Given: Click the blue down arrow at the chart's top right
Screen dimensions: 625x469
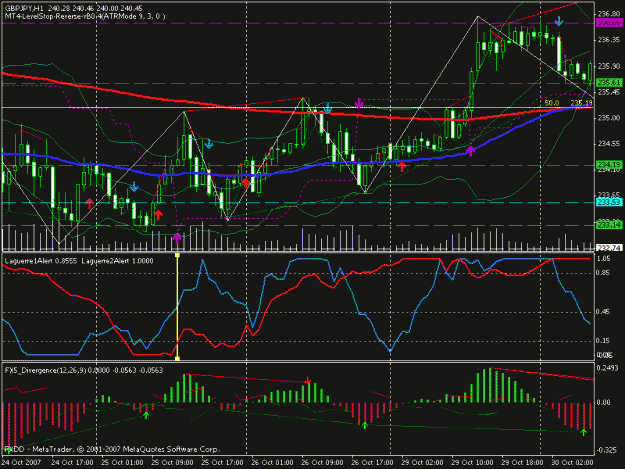Looking at the screenshot, I should (x=559, y=21).
